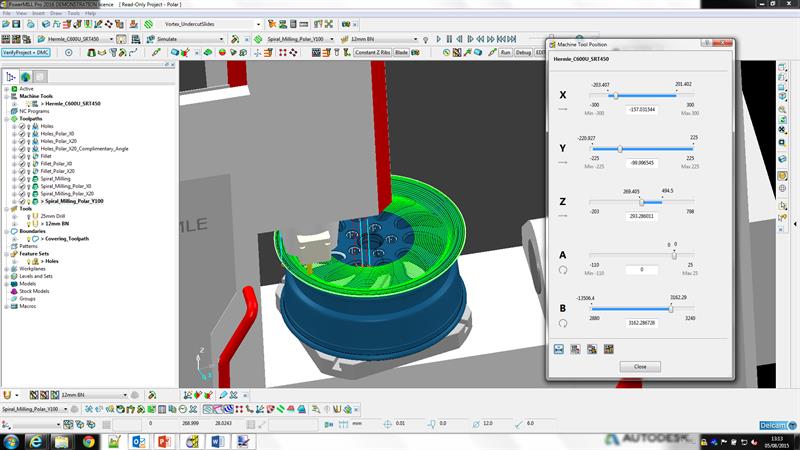Click the play simulation button
The height and width of the screenshot is (450, 800).
click(438, 39)
